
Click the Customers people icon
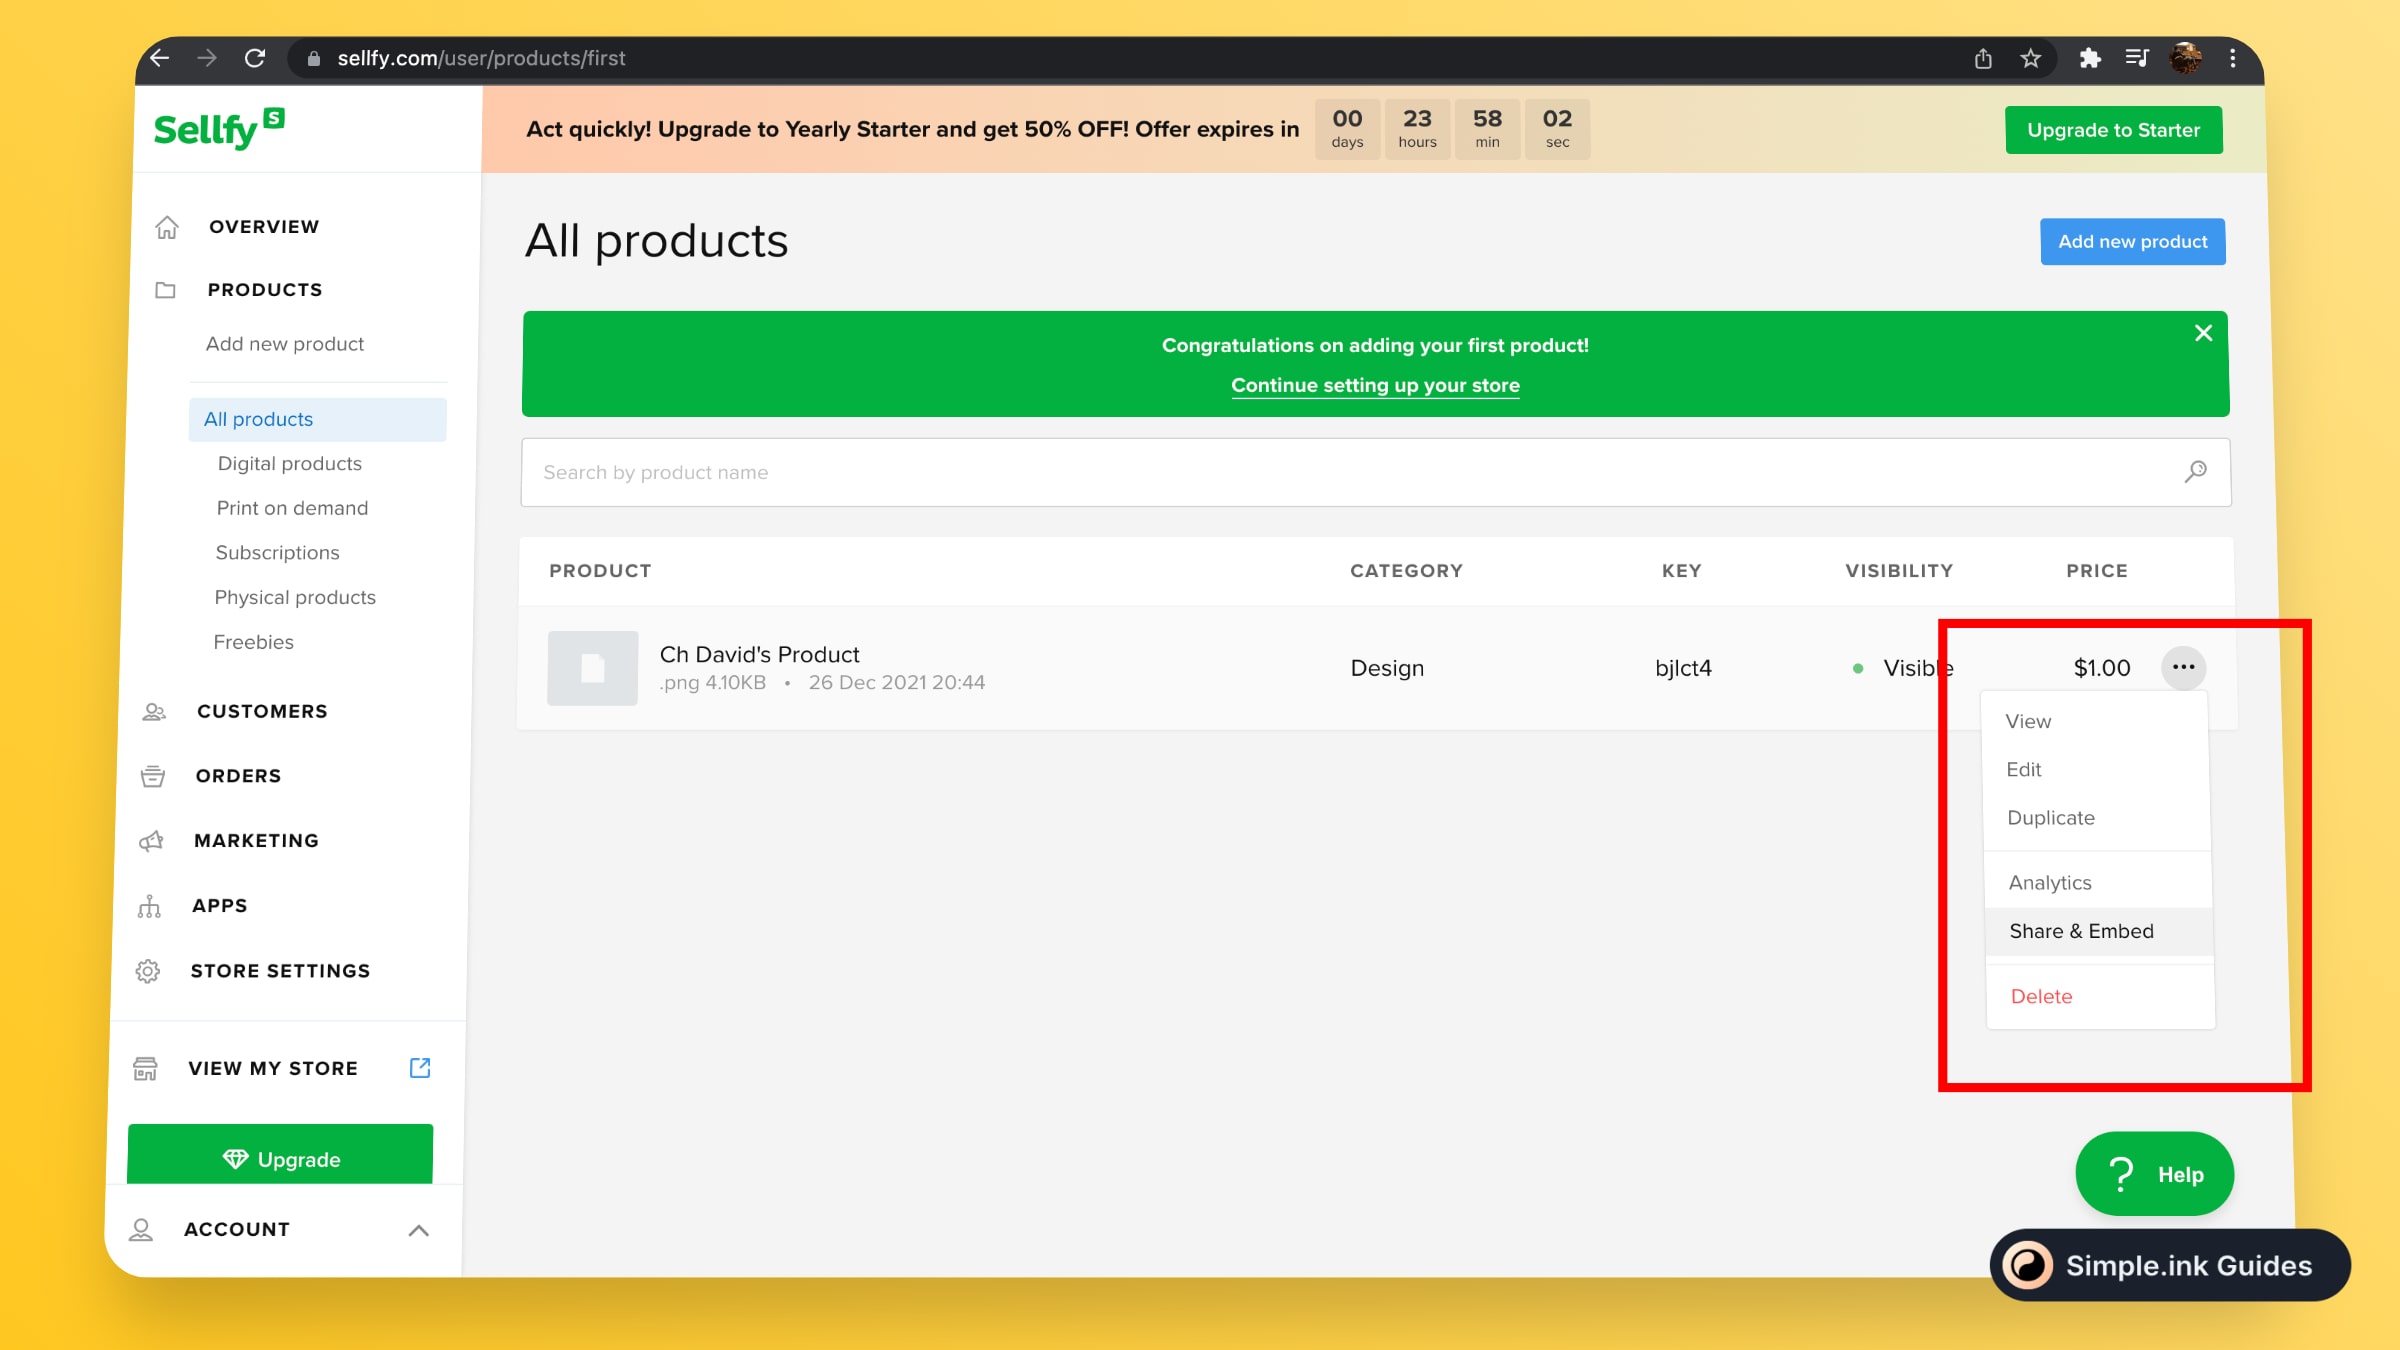tap(154, 711)
